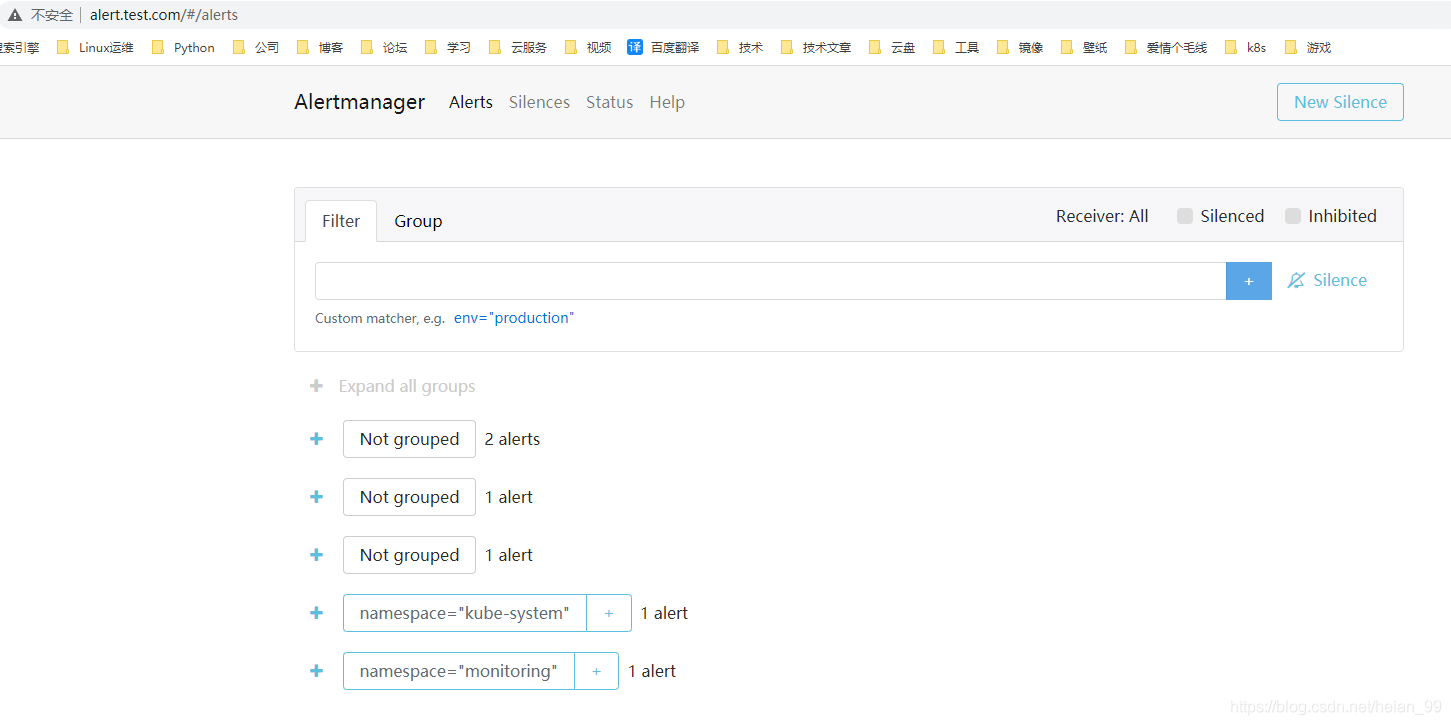Click the env="production" example matcher link
Image resolution: width=1451 pixels, height=725 pixels.
coord(514,318)
